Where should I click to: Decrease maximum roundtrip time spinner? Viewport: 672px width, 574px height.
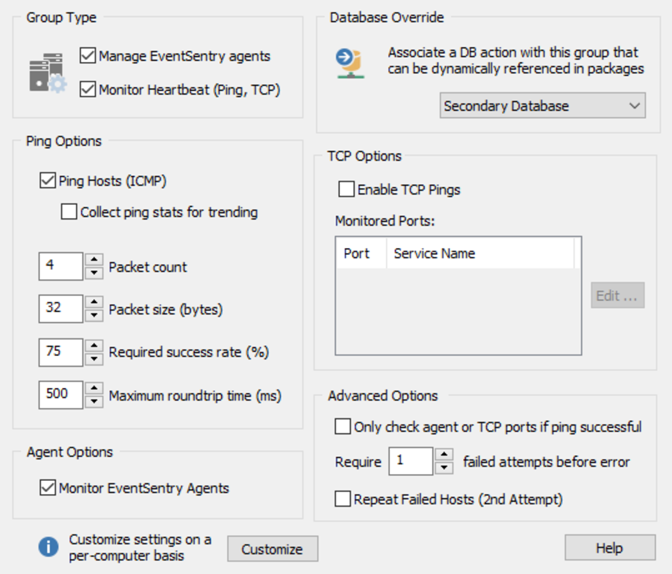click(94, 402)
